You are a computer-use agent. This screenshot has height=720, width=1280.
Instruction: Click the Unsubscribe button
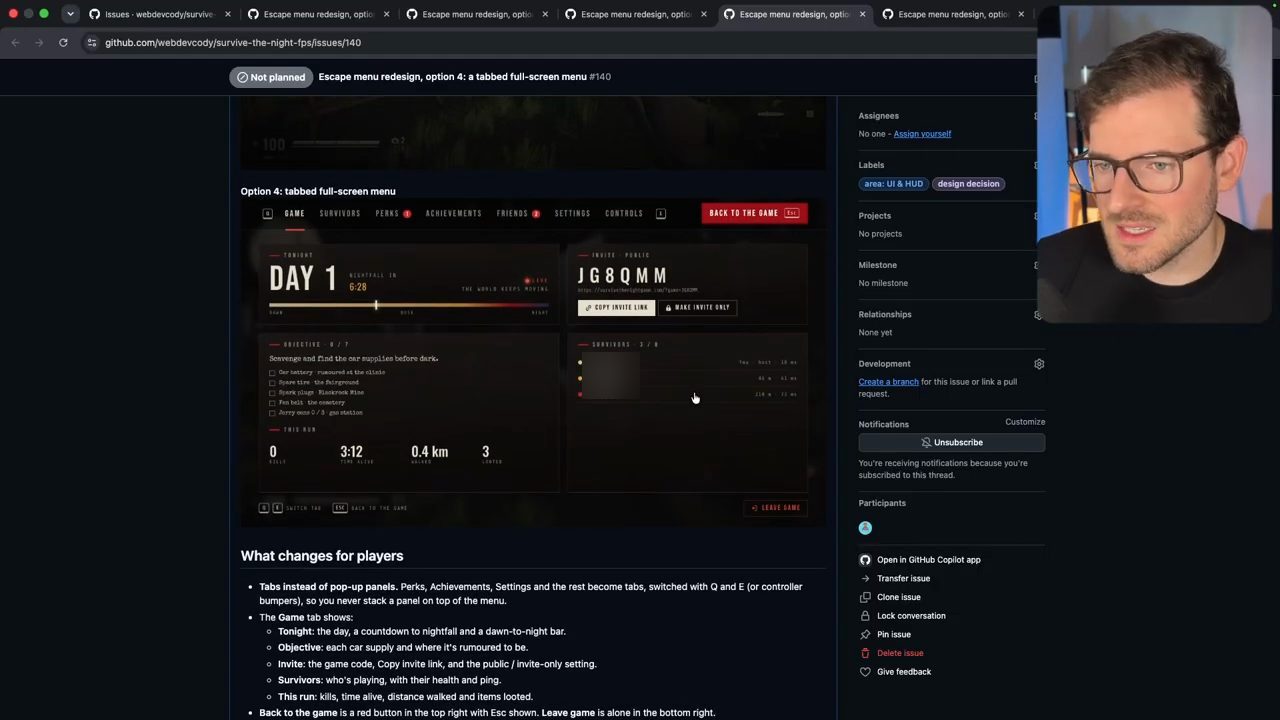point(952,442)
